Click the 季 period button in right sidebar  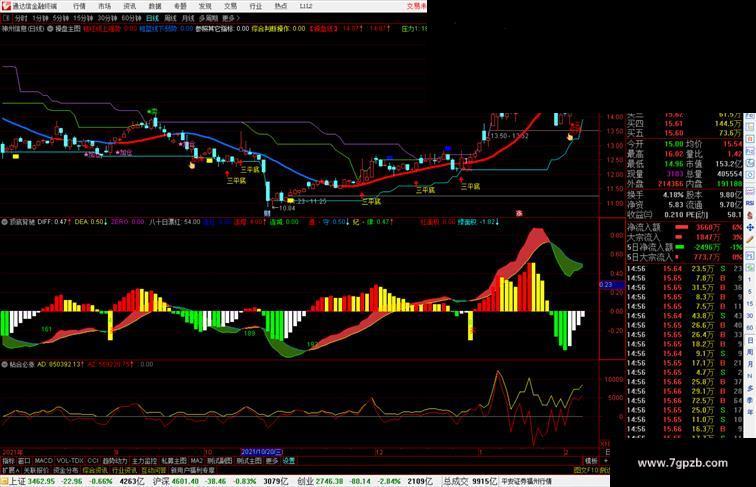750,400
